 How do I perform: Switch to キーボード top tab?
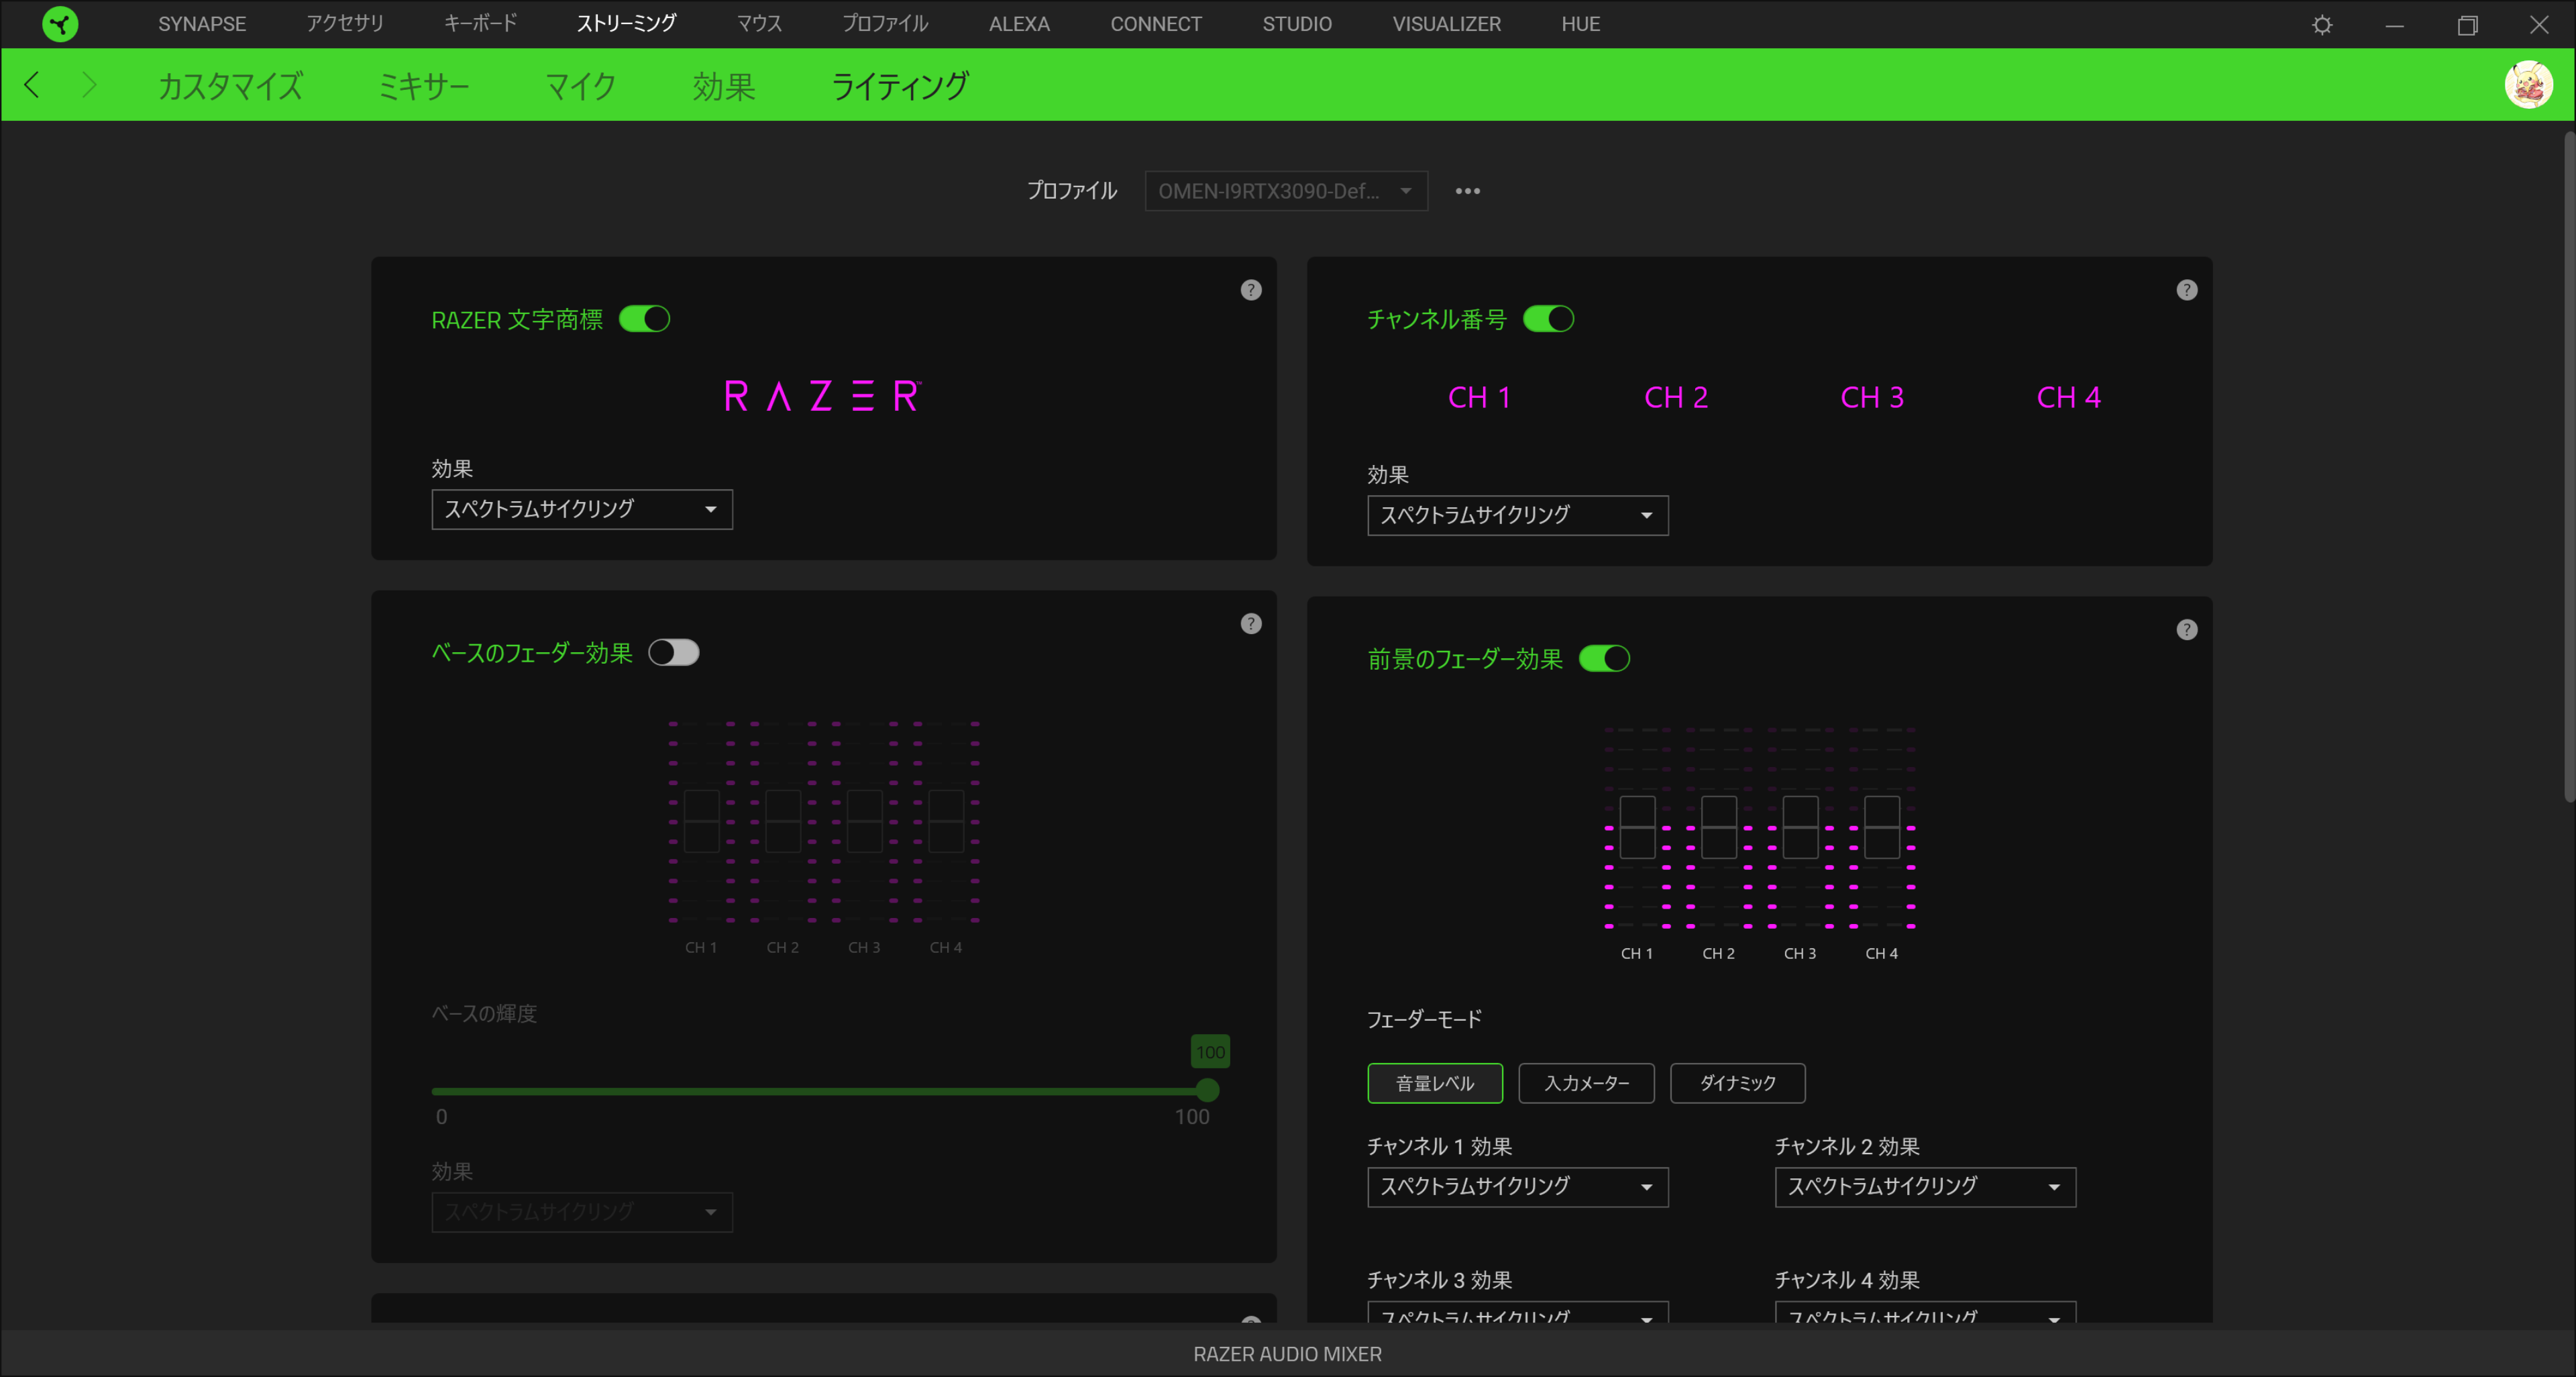481,24
